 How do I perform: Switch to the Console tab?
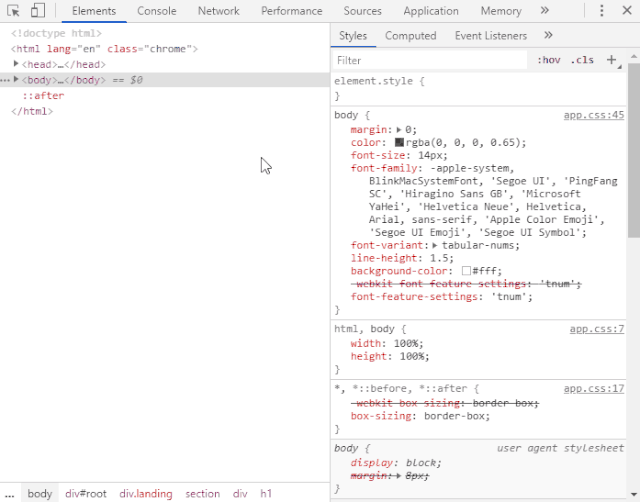pyautogui.click(x=157, y=11)
